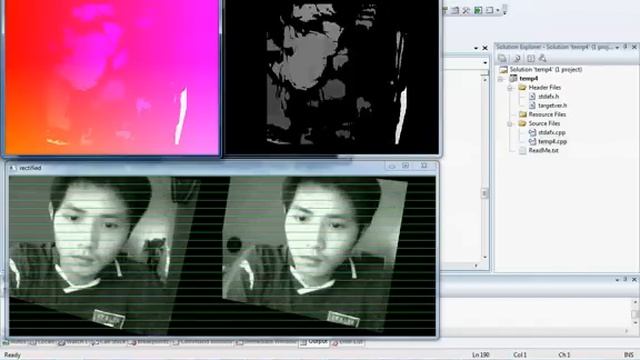This screenshot has width=640, height=360.
Task: Click the Ready status text
Action: 12,355
